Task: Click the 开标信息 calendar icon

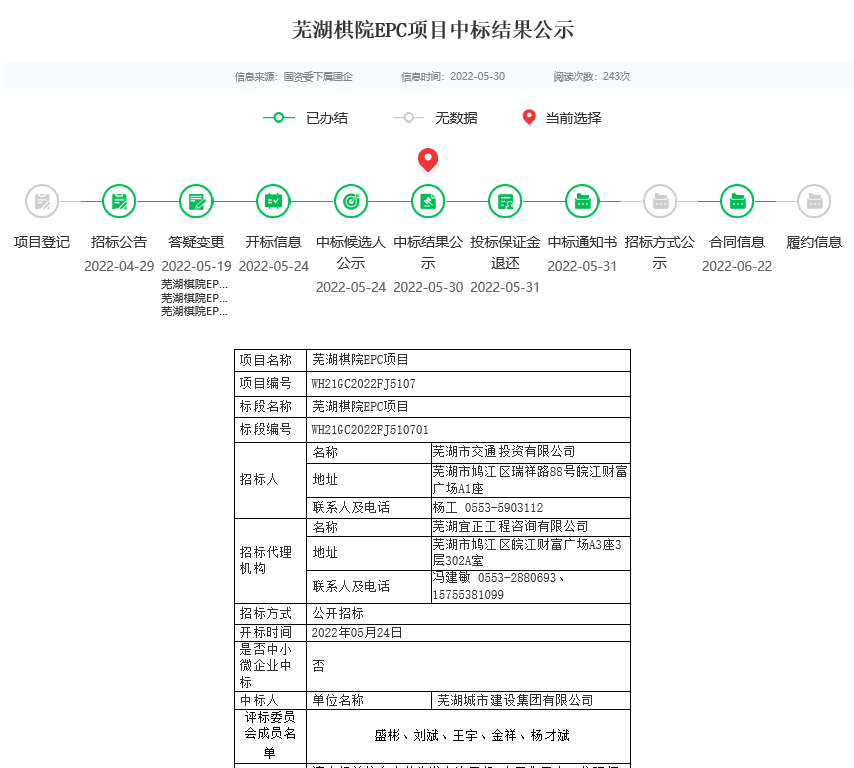Action: 273,202
